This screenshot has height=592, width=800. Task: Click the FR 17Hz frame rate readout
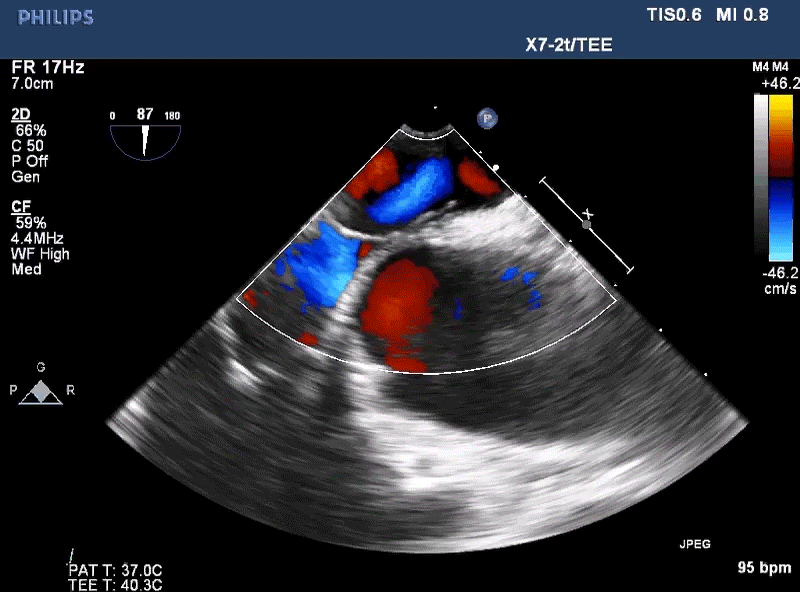[x=47, y=68]
